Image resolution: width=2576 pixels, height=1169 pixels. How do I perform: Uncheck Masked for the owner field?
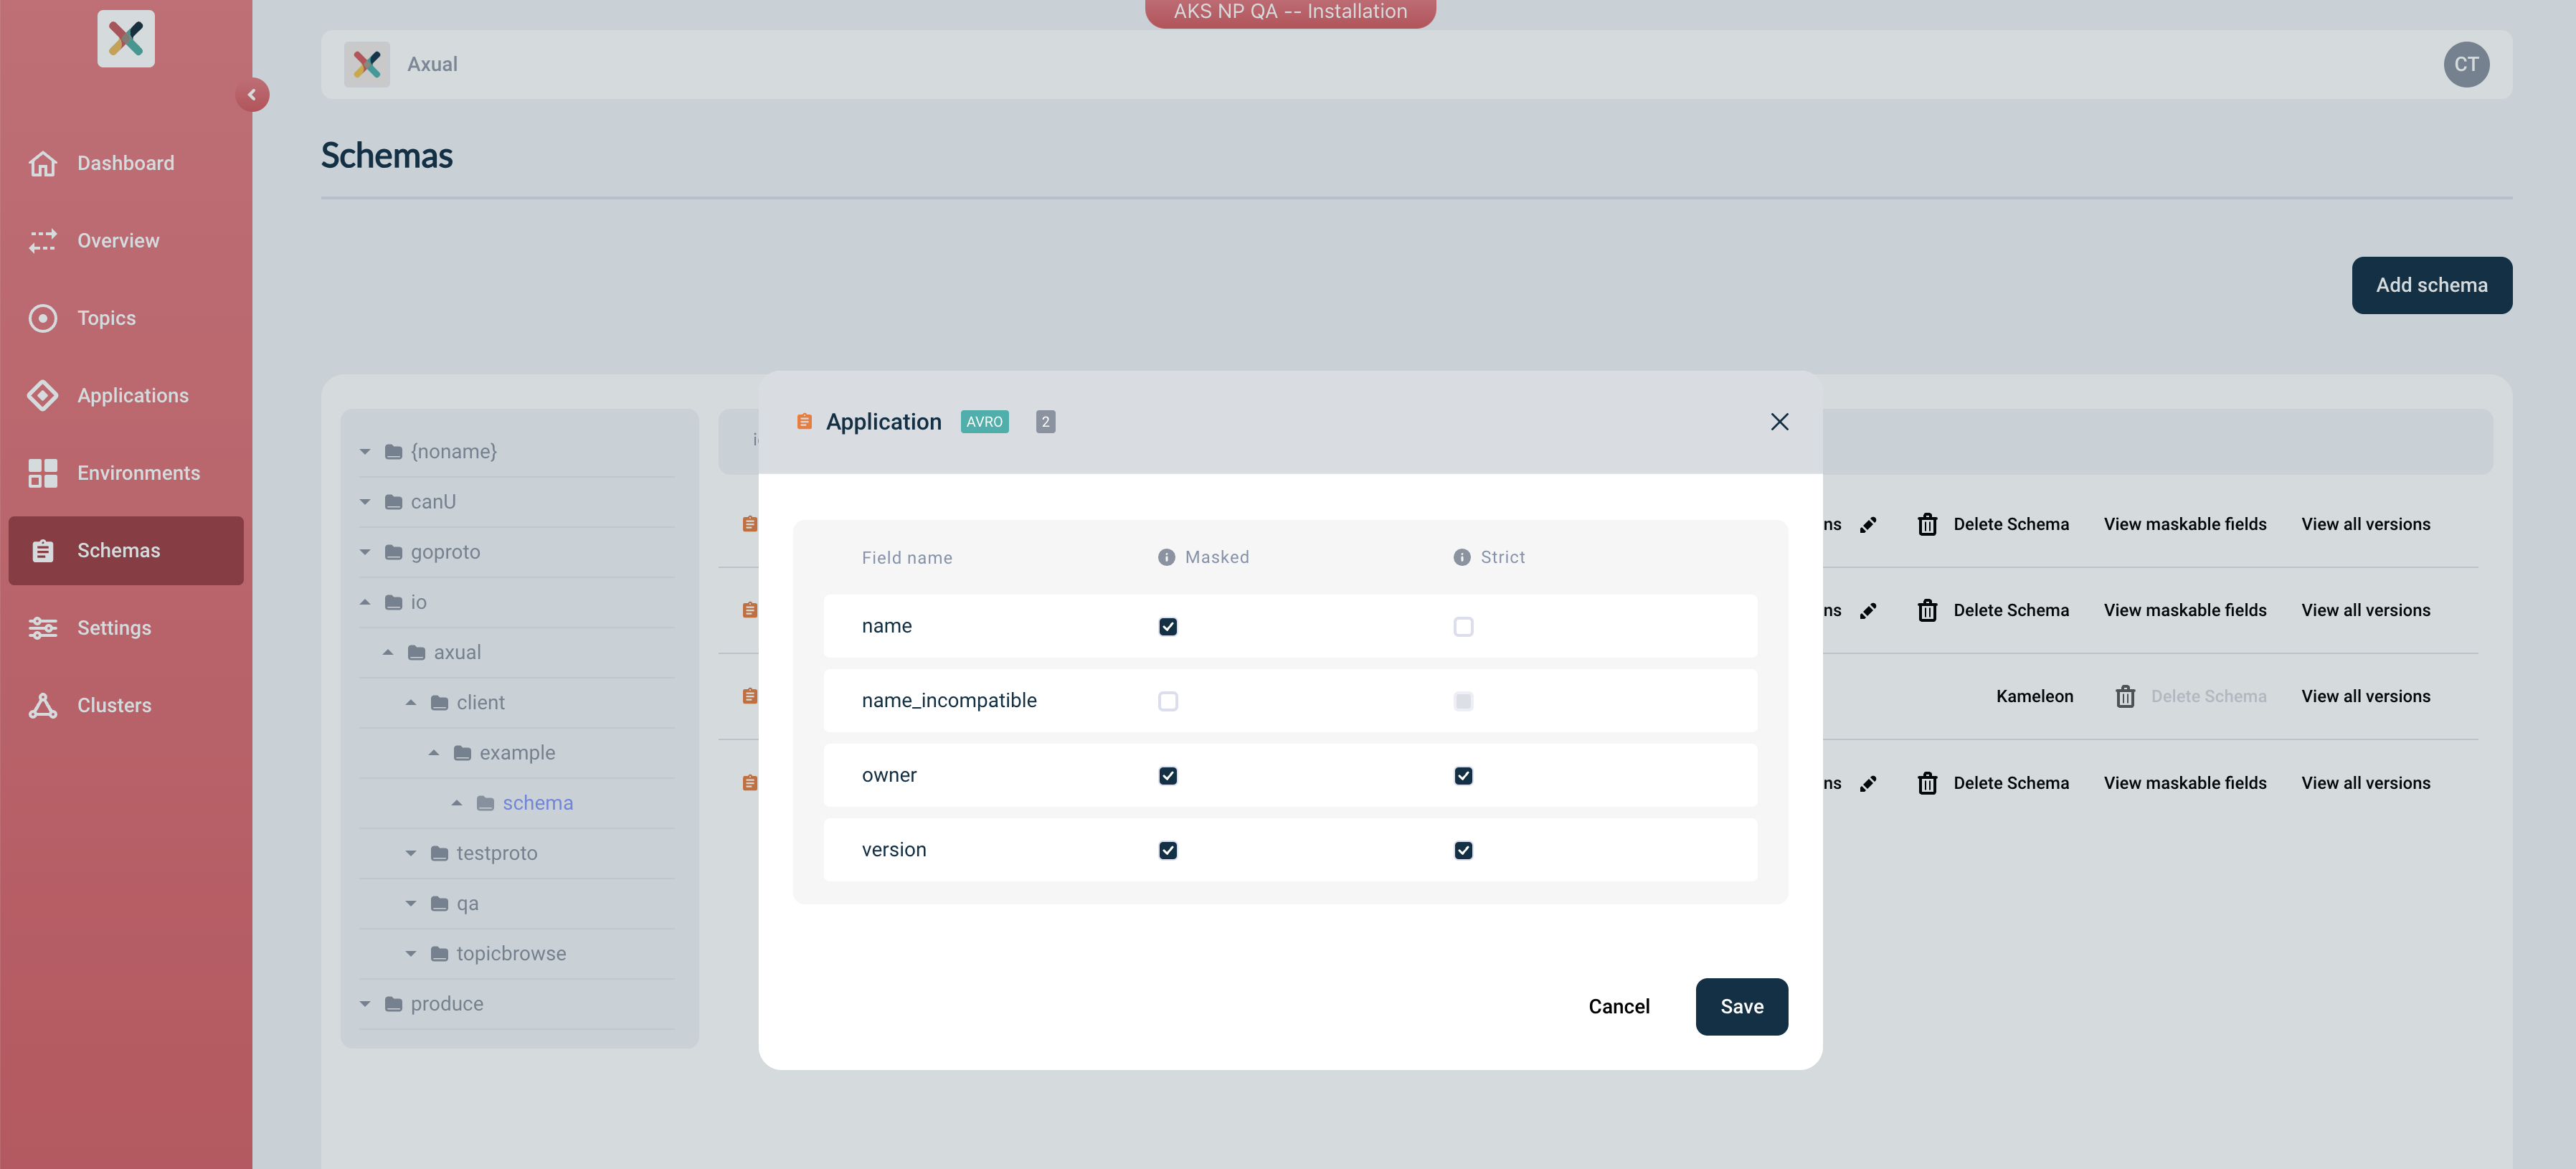point(1167,776)
